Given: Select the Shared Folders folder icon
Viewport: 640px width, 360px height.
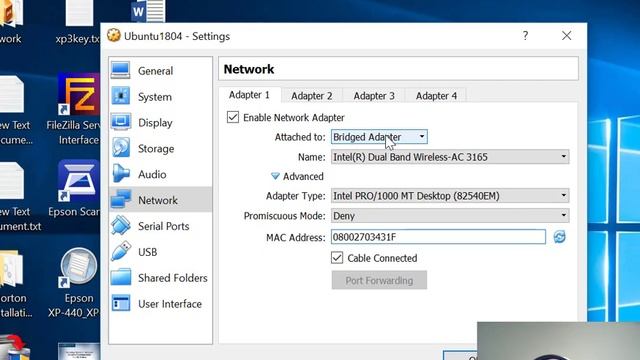Looking at the screenshot, I should coord(121,278).
